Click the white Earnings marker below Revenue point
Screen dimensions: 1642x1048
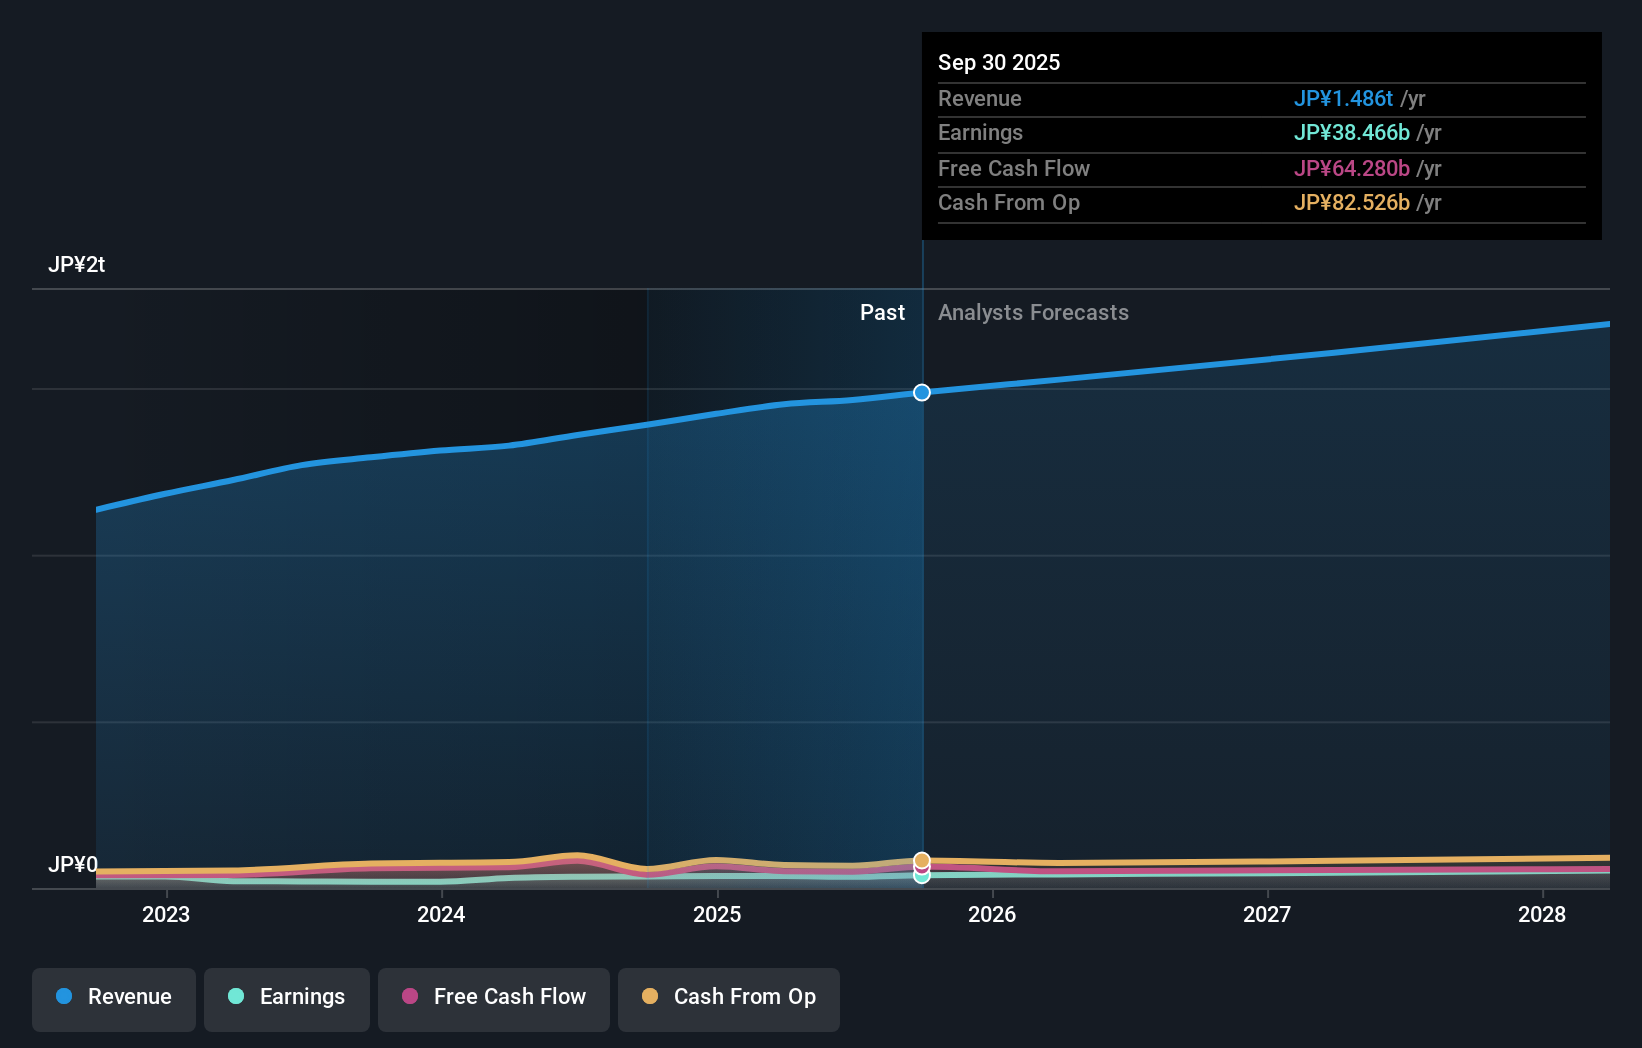click(x=921, y=877)
